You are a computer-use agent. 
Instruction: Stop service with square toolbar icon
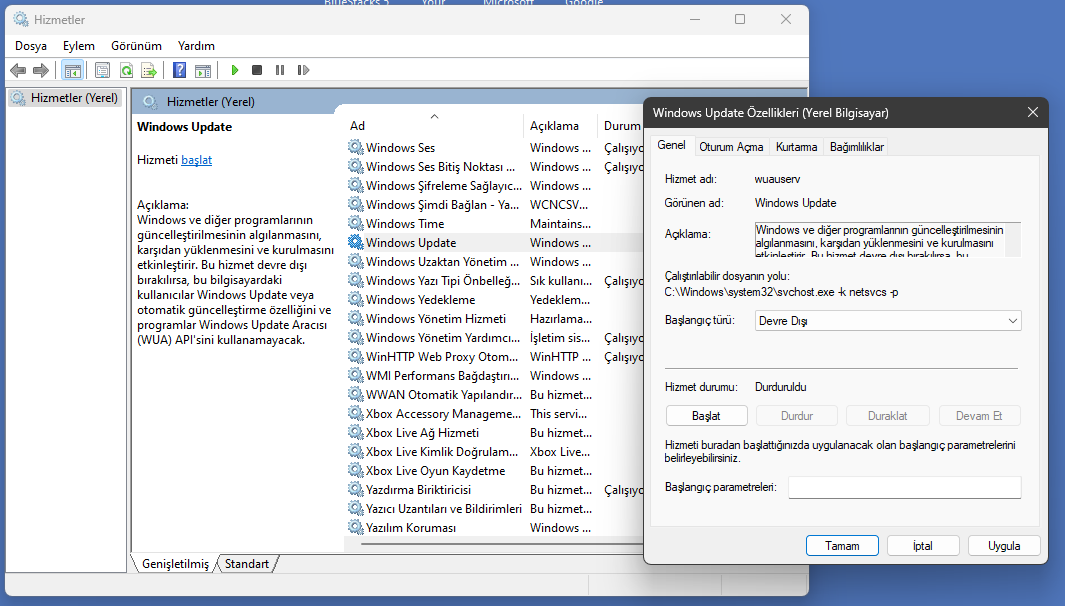coord(257,70)
